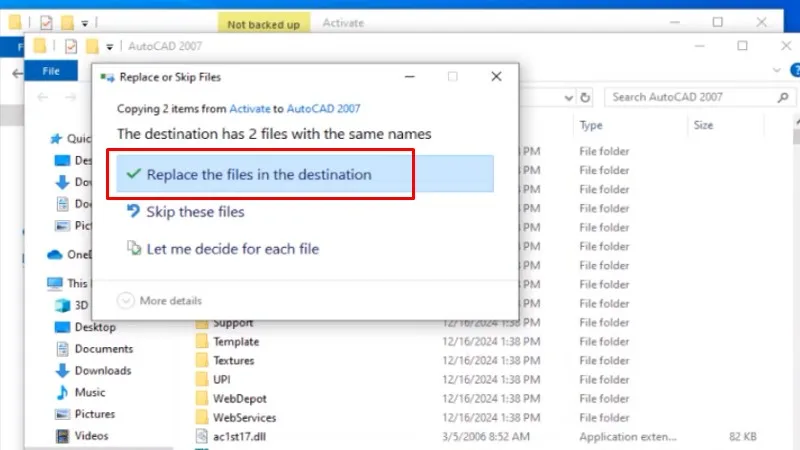Screen dimensions: 800x450
Task: Open the Activate folder link in dialog
Action: pyautogui.click(x=249, y=109)
